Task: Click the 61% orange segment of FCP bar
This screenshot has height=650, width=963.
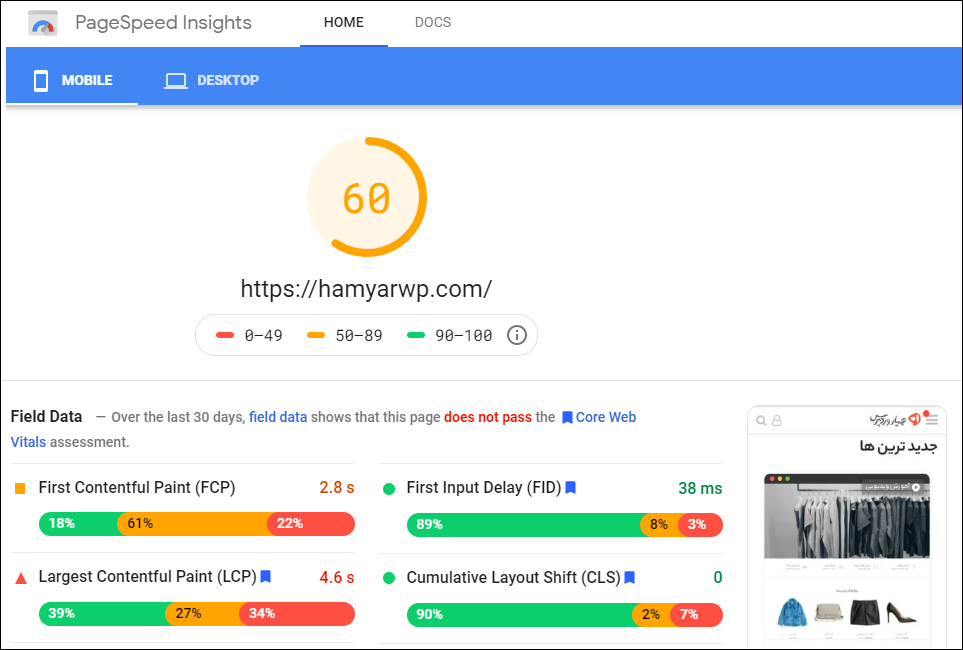Action: click(192, 524)
